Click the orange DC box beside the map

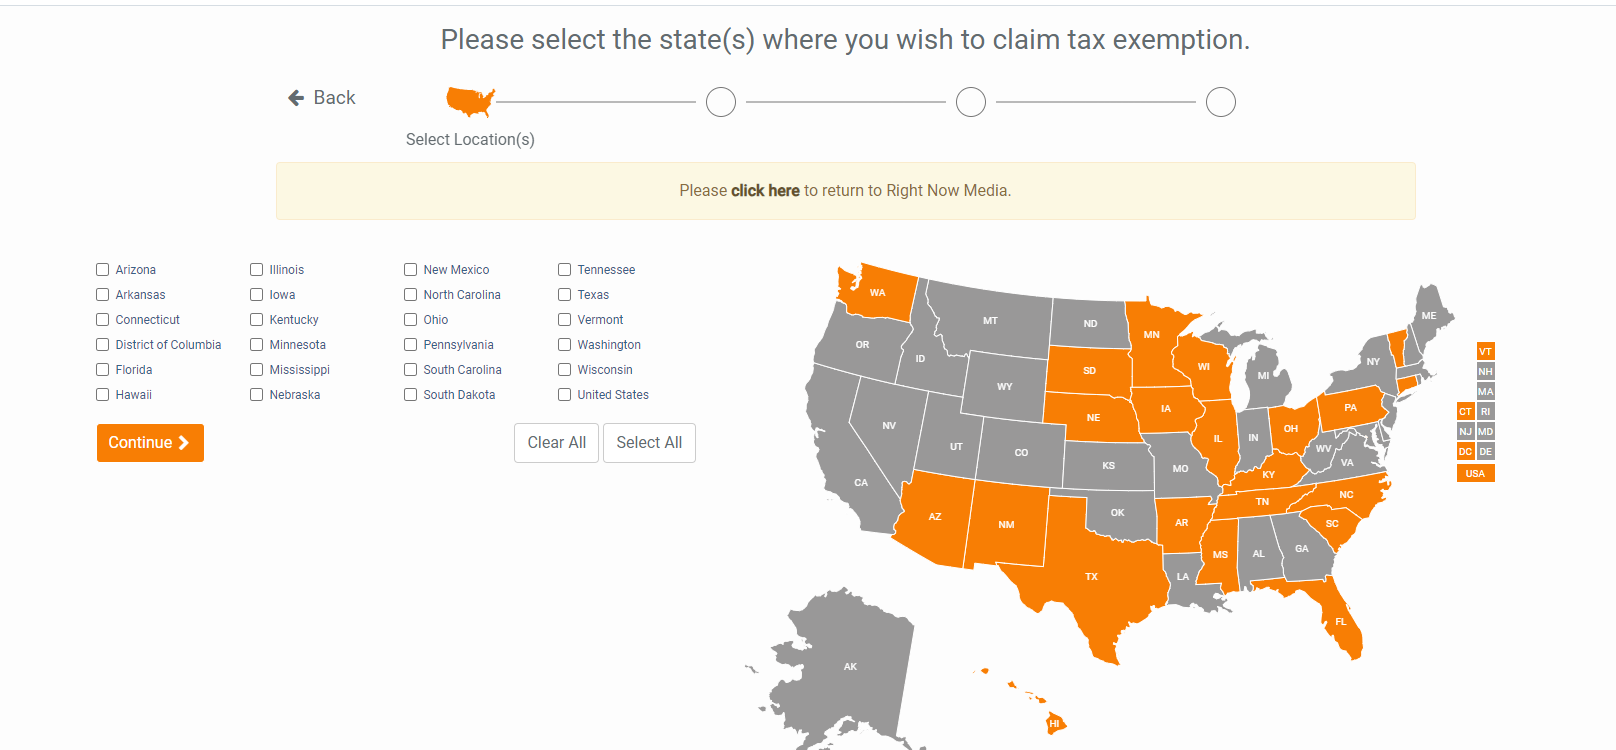(x=1465, y=451)
